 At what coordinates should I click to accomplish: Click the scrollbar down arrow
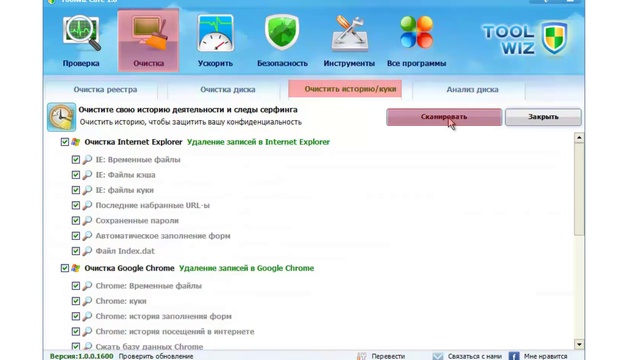coord(579,344)
